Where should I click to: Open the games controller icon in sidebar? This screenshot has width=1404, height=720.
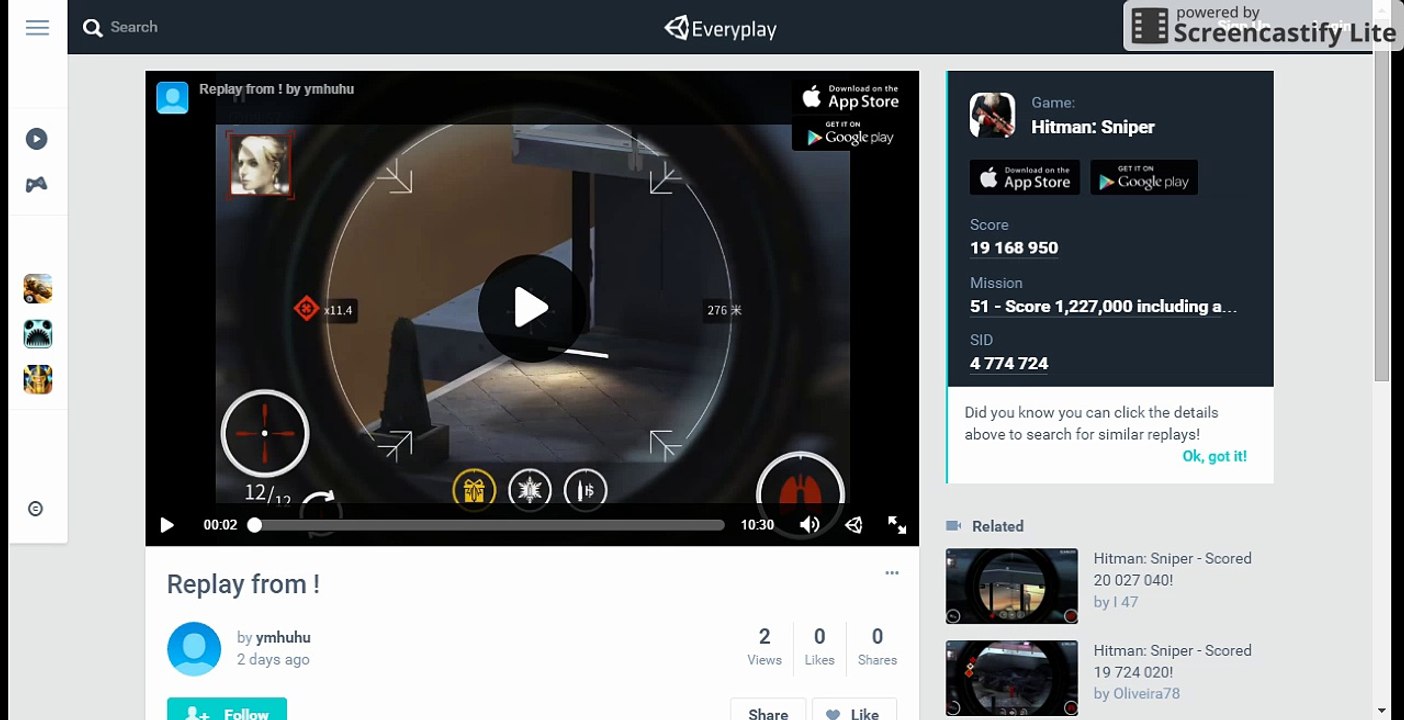tap(37, 184)
